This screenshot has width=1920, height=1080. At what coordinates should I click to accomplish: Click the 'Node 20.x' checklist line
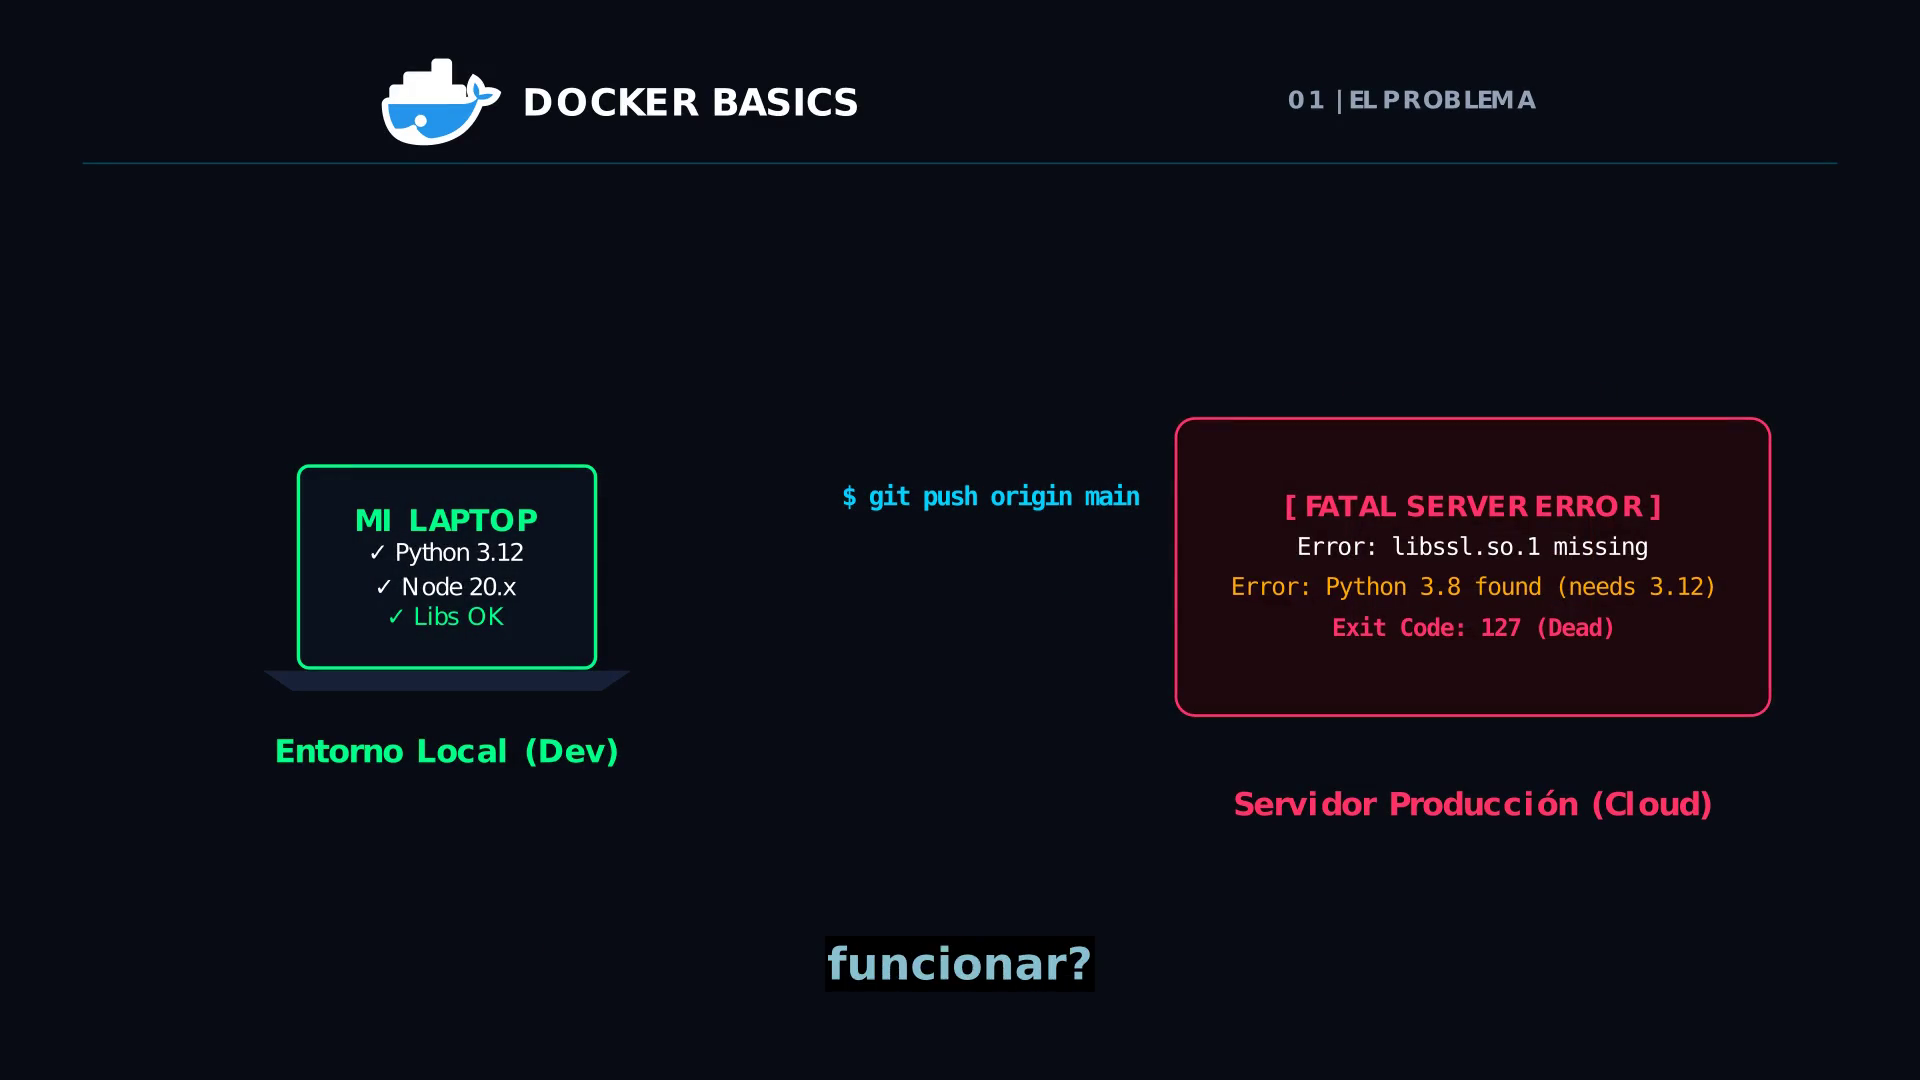coord(446,586)
